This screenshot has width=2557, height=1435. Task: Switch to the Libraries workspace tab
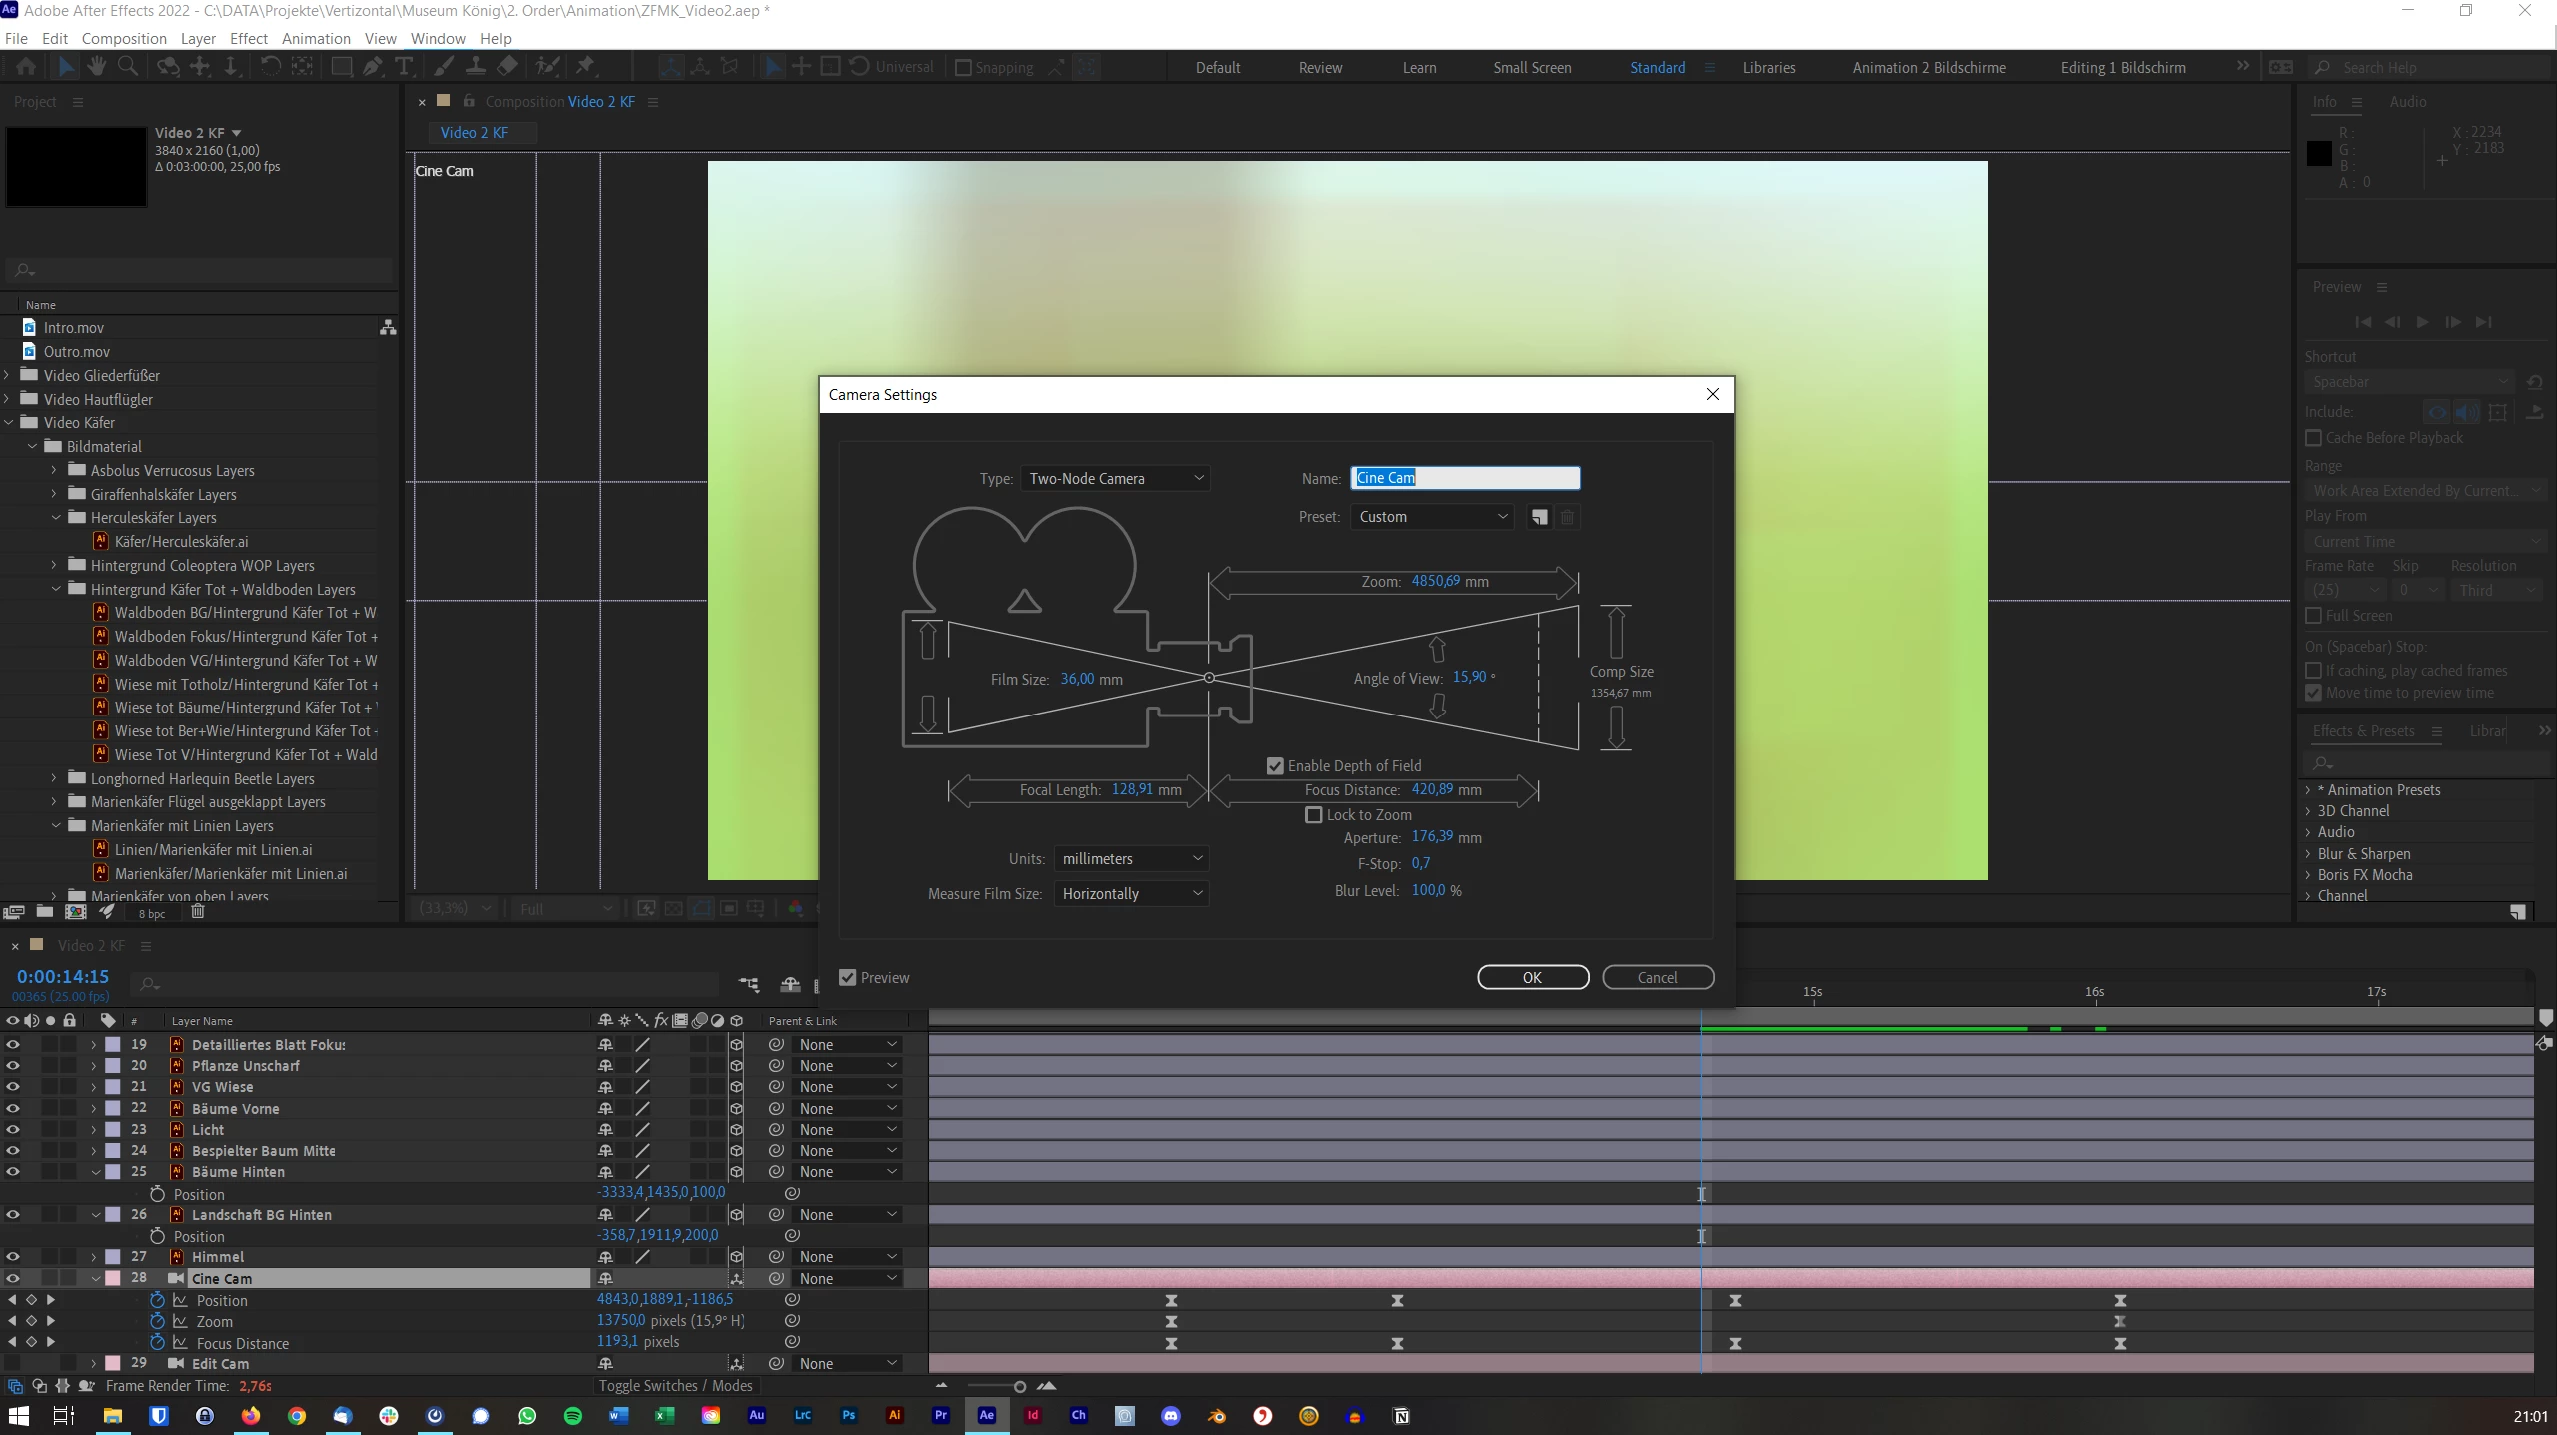1768,67
